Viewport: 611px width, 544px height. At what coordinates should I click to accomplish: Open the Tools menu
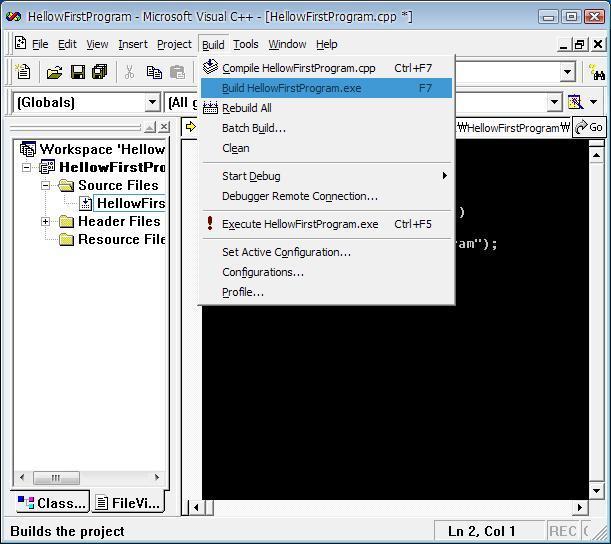[x=246, y=44]
